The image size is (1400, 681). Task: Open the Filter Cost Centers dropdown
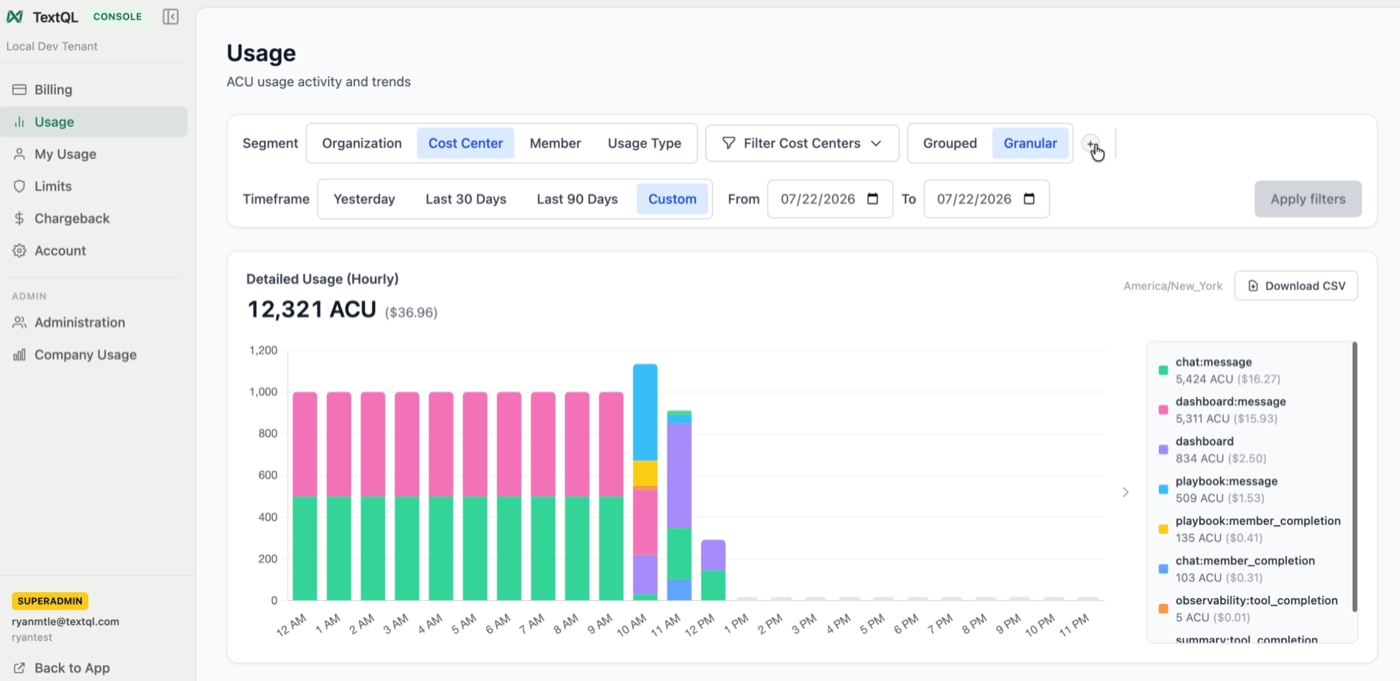802,143
